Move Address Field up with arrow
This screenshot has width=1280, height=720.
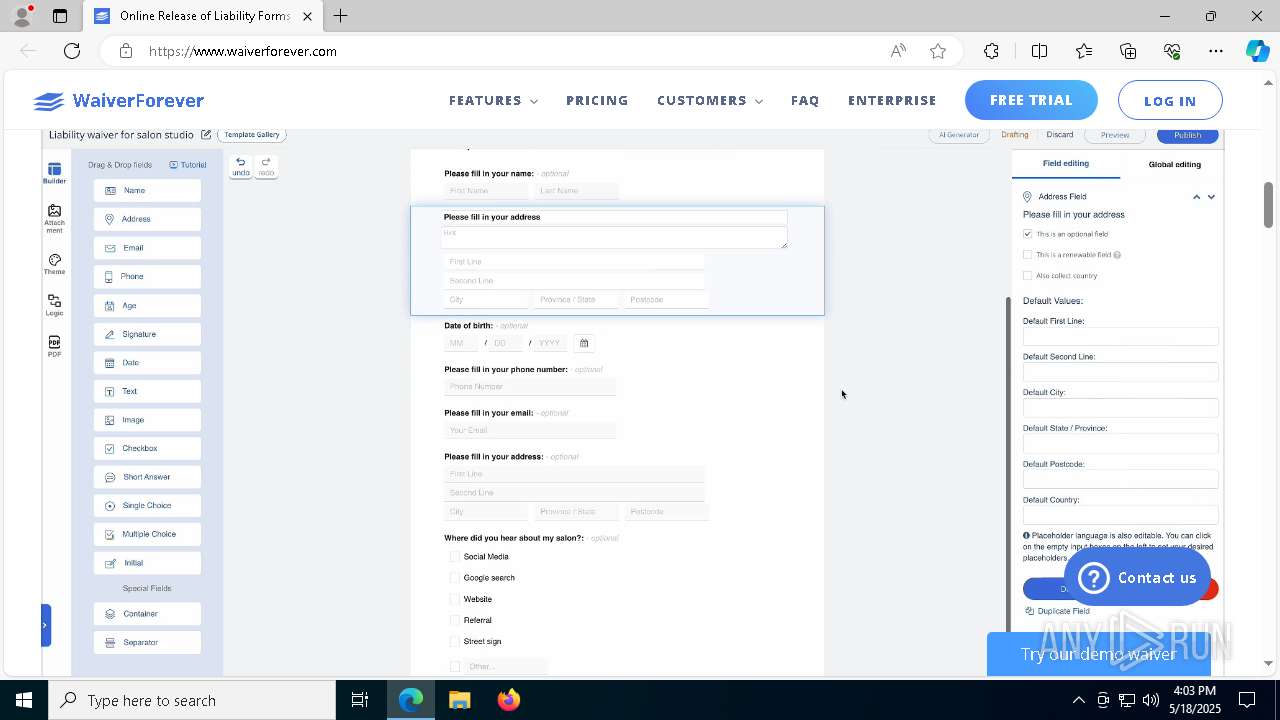[x=1196, y=197]
